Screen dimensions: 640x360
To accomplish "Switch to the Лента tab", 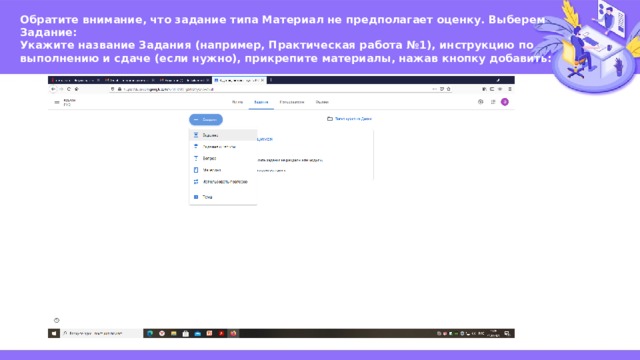I will [238, 102].
